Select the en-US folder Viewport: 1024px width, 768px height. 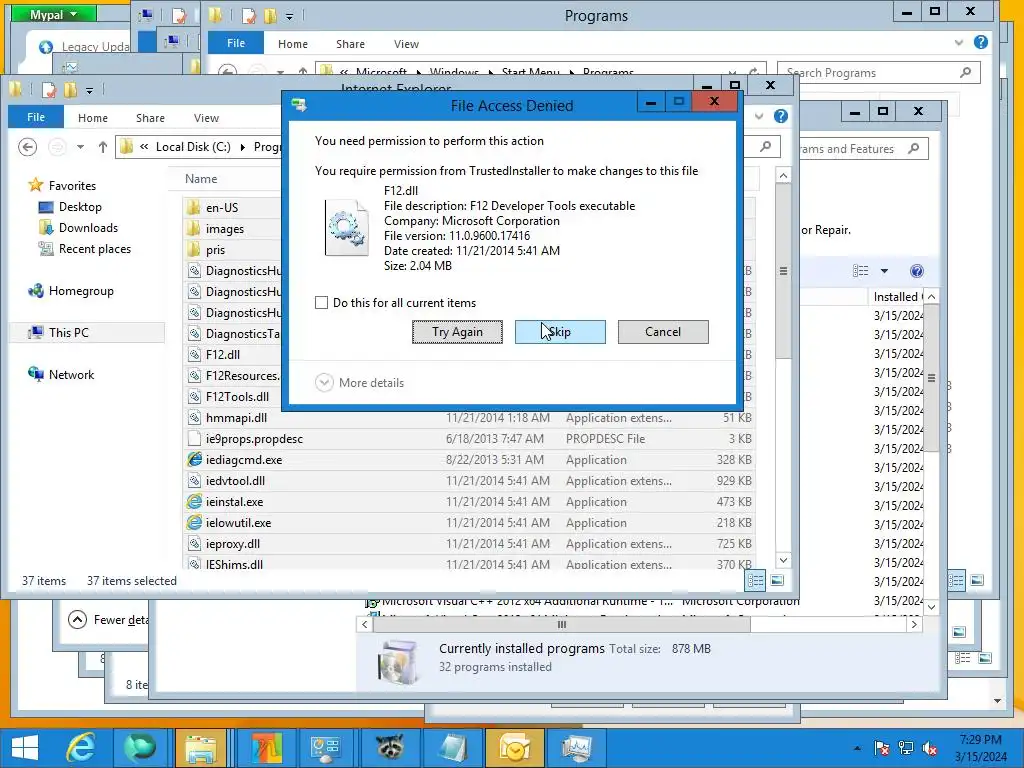tap(222, 208)
